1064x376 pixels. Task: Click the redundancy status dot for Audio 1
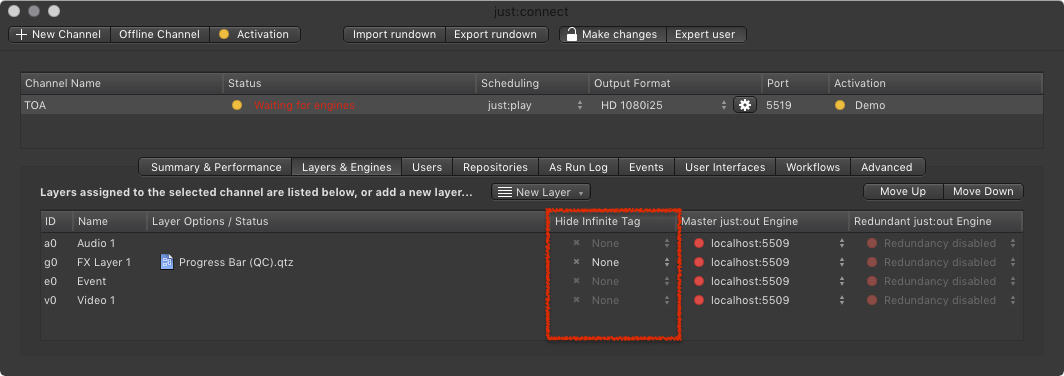click(x=872, y=243)
